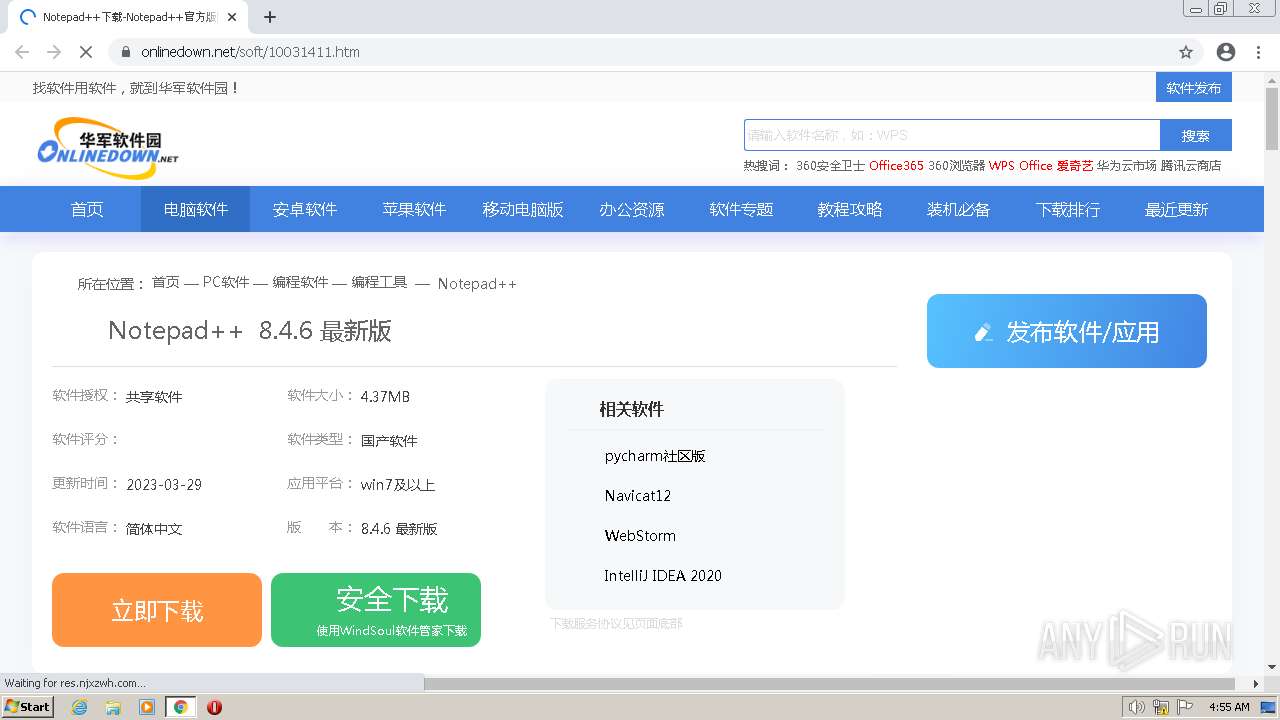The image size is (1280, 720).
Task: Open the 电脑软件 navigation tab
Action: tap(196, 209)
